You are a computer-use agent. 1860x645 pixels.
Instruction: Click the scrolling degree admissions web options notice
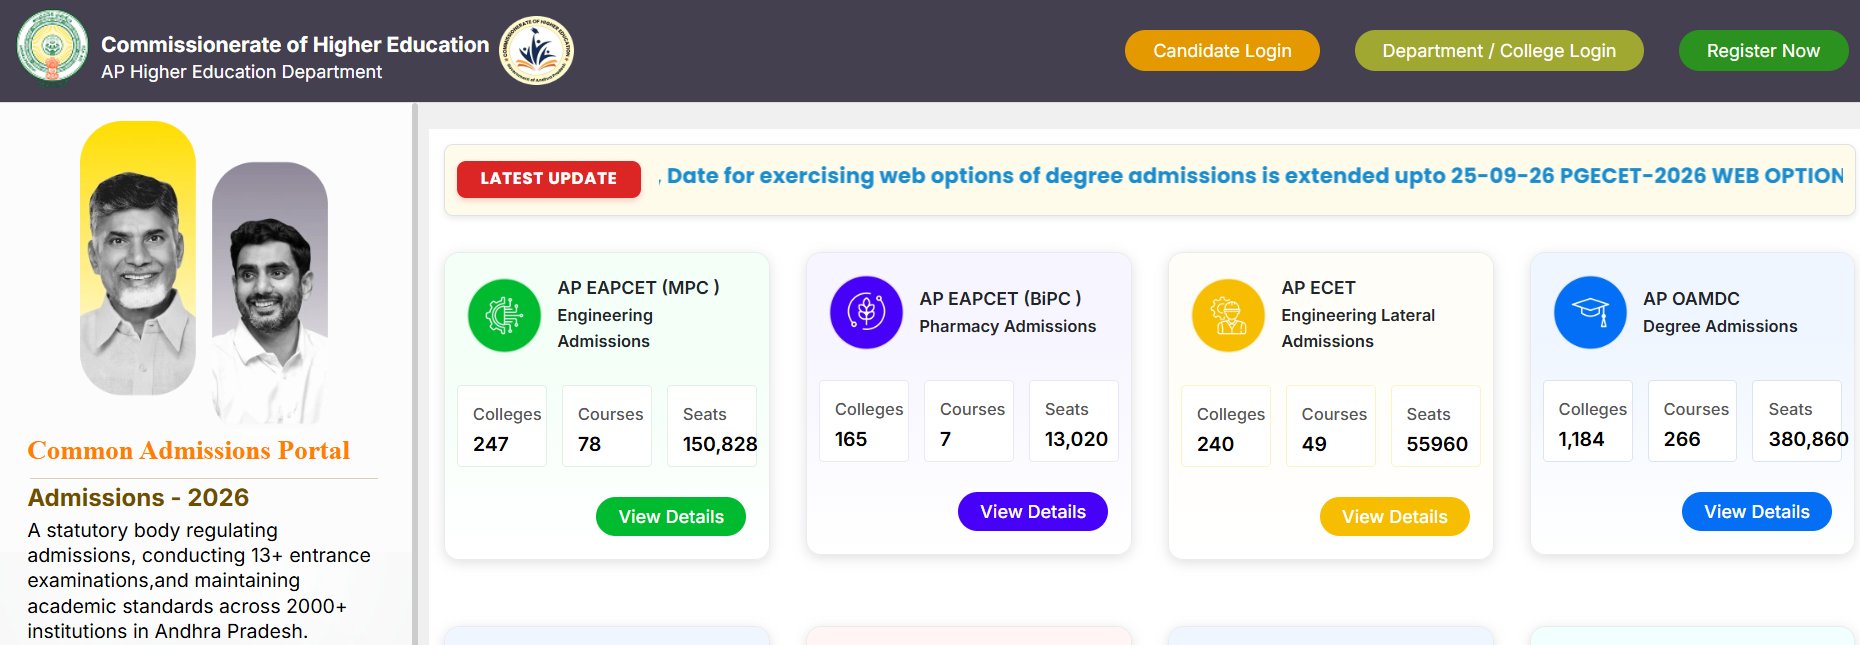(1250, 176)
